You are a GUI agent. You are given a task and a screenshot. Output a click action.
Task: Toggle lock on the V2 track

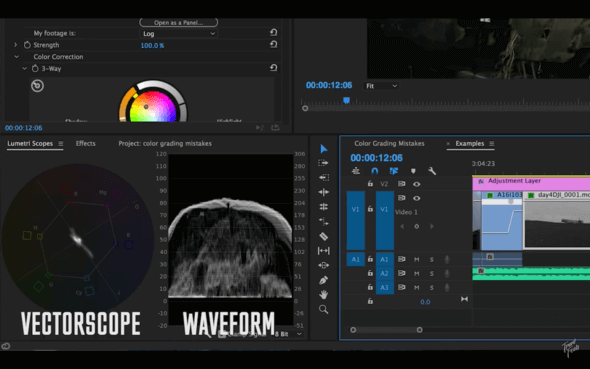pyautogui.click(x=370, y=184)
